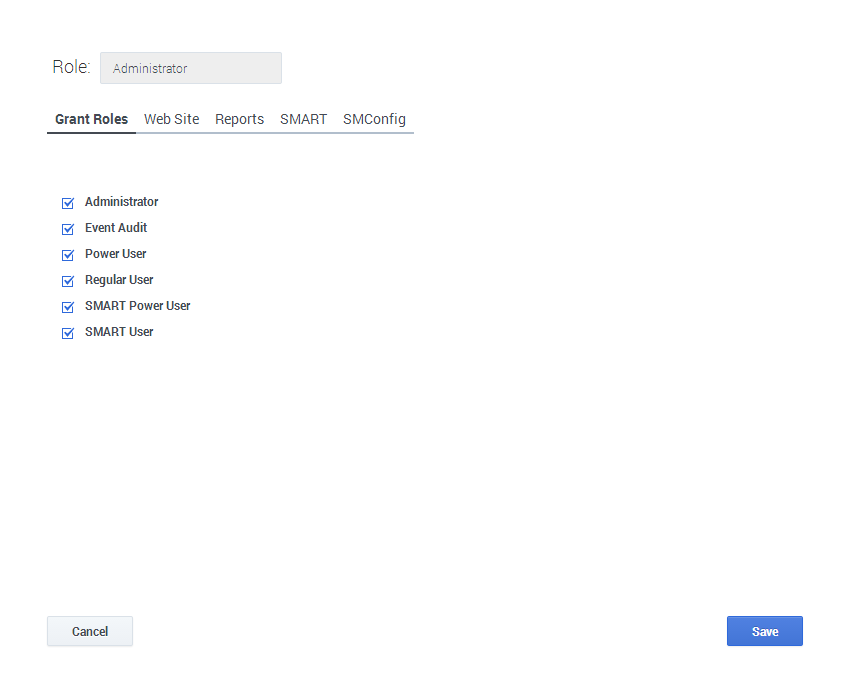Image resolution: width=850 pixels, height=686 pixels.
Task: Click the Power User label text
Action: click(x=115, y=254)
